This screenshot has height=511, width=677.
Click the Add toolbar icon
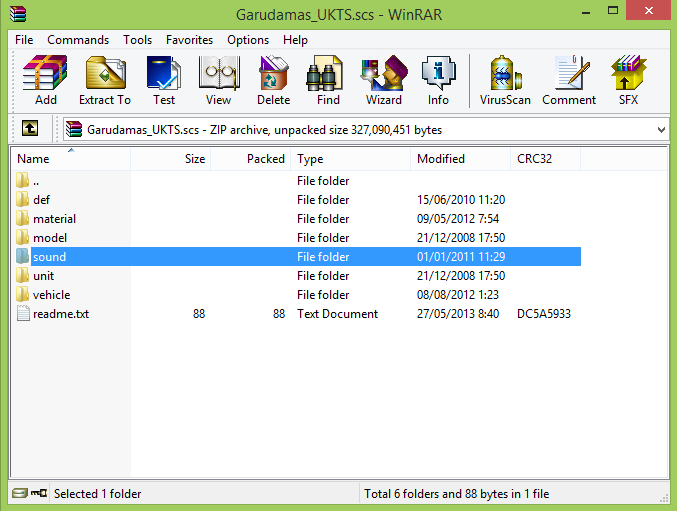pyautogui.click(x=45, y=80)
